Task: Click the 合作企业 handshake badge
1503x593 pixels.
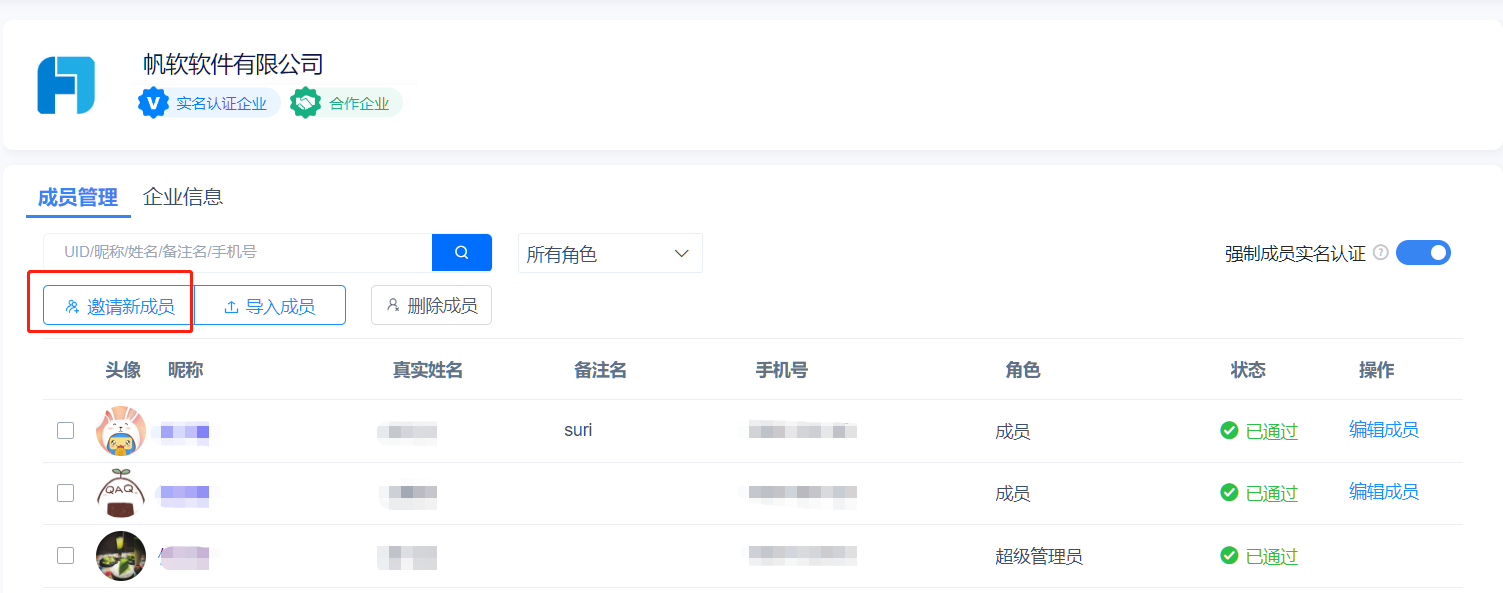Action: 346,103
